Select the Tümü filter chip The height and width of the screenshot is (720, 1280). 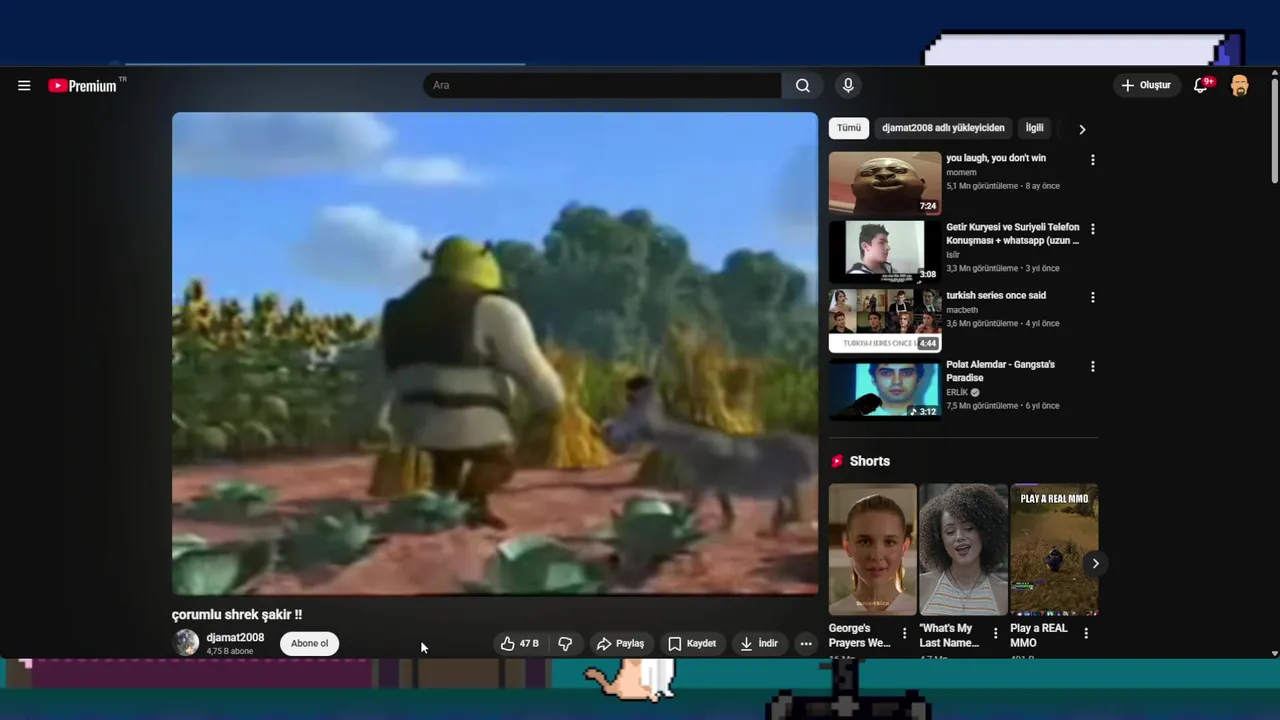pos(849,128)
